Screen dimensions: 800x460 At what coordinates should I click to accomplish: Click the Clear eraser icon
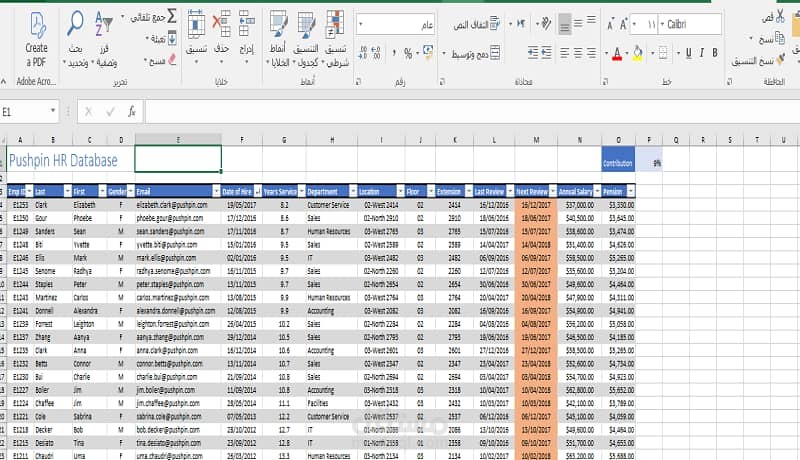coord(172,60)
